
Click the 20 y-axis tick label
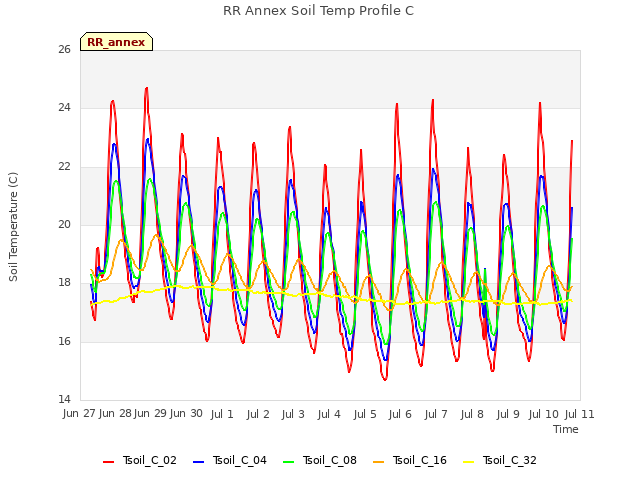click(x=64, y=224)
